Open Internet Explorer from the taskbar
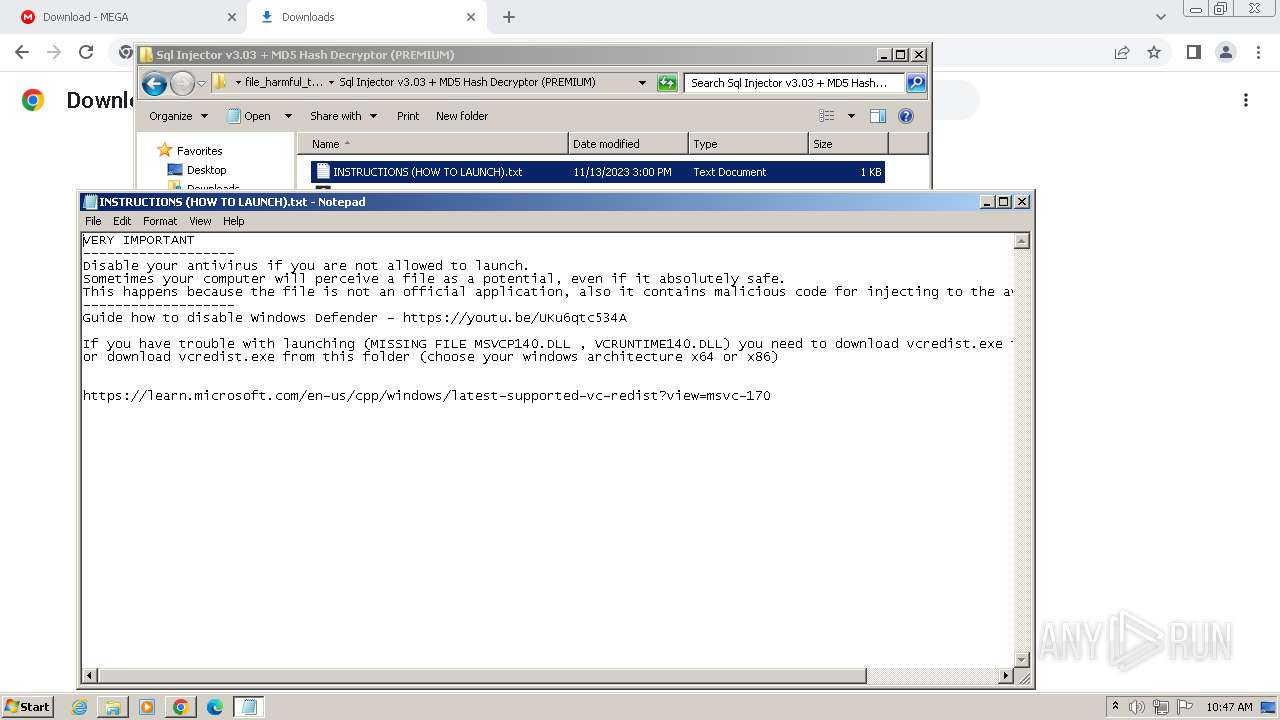This screenshot has width=1280, height=720. click(80, 707)
